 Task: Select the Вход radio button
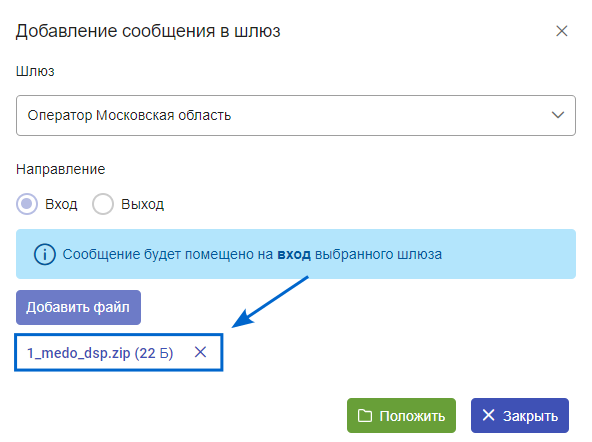pos(27,204)
